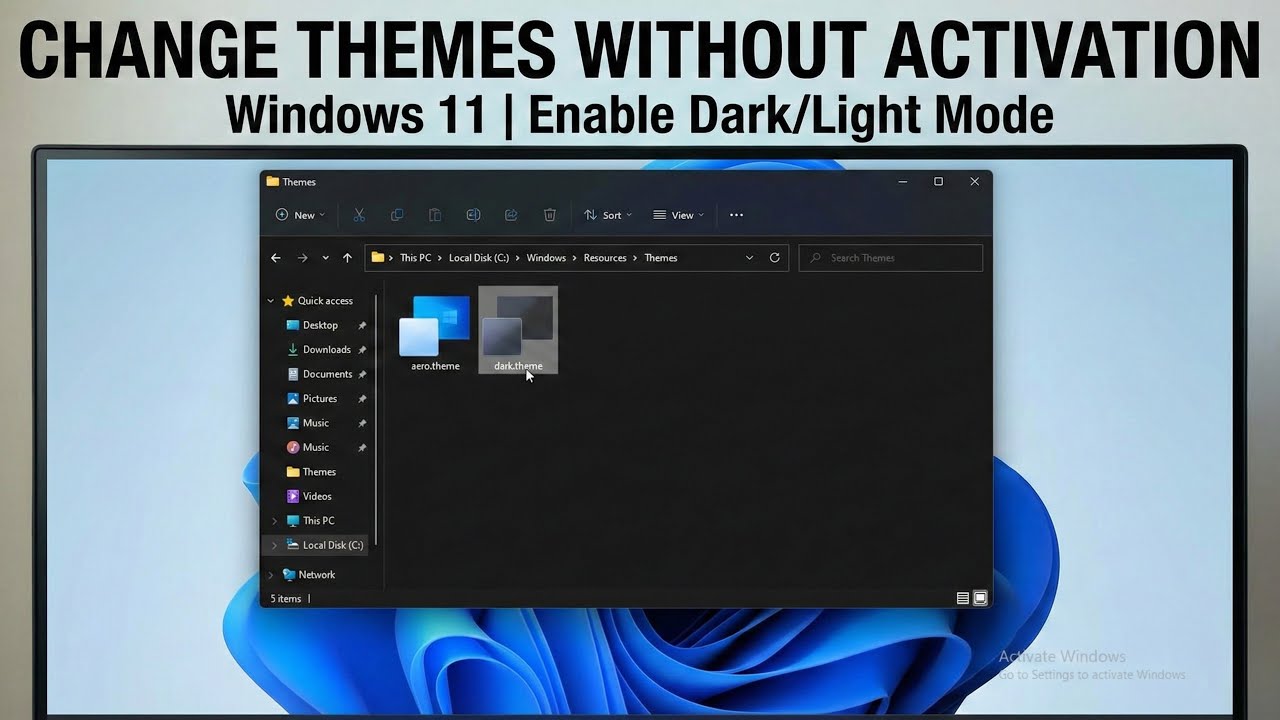Screen dimensions: 1280x720
Task: Click the Delete trash icon
Action: [549, 215]
